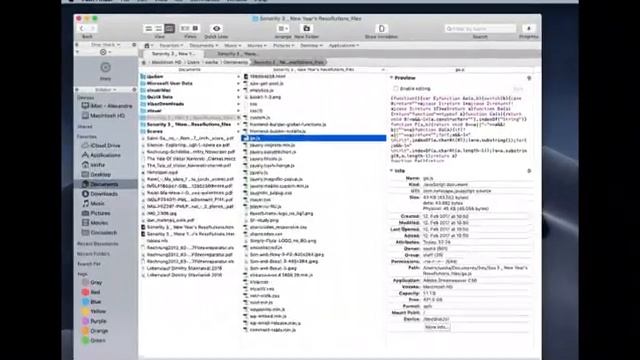Enable the Enable editing checkbox
The height and width of the screenshot is (360, 640).
[x=396, y=89]
